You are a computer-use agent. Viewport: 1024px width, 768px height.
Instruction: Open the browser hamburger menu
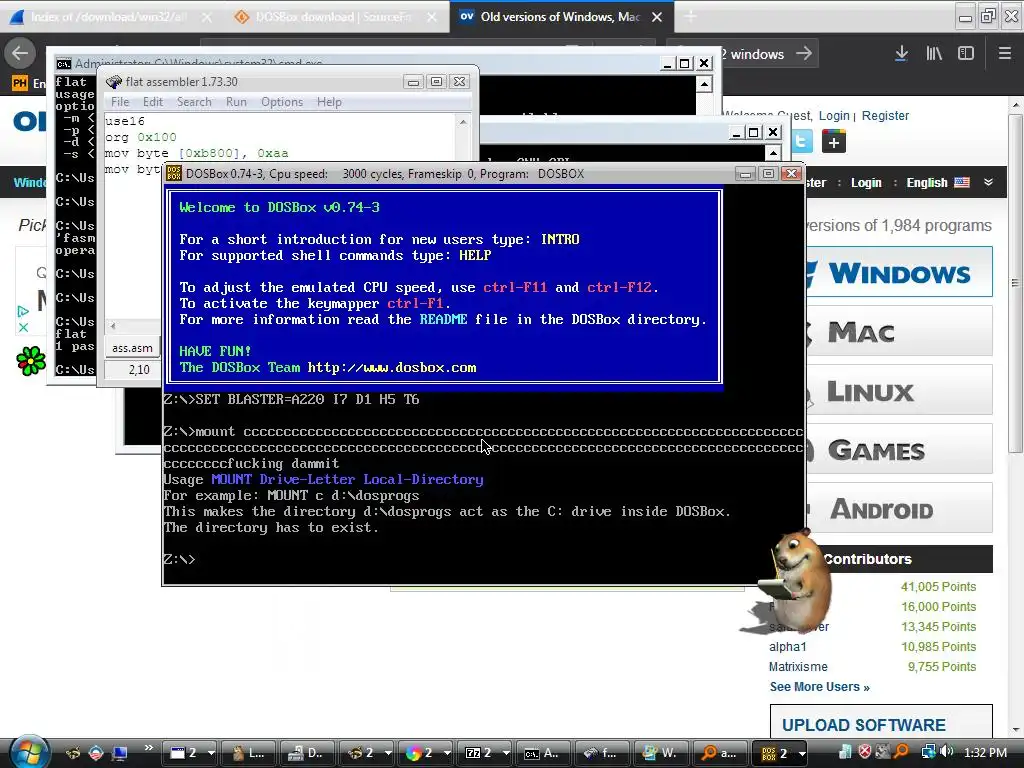tap(1004, 54)
